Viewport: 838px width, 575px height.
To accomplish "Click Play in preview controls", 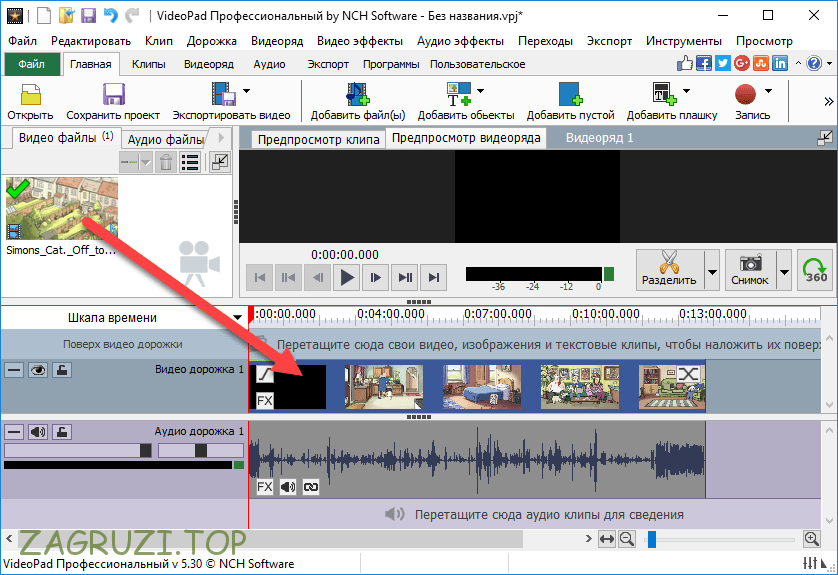I will (346, 277).
